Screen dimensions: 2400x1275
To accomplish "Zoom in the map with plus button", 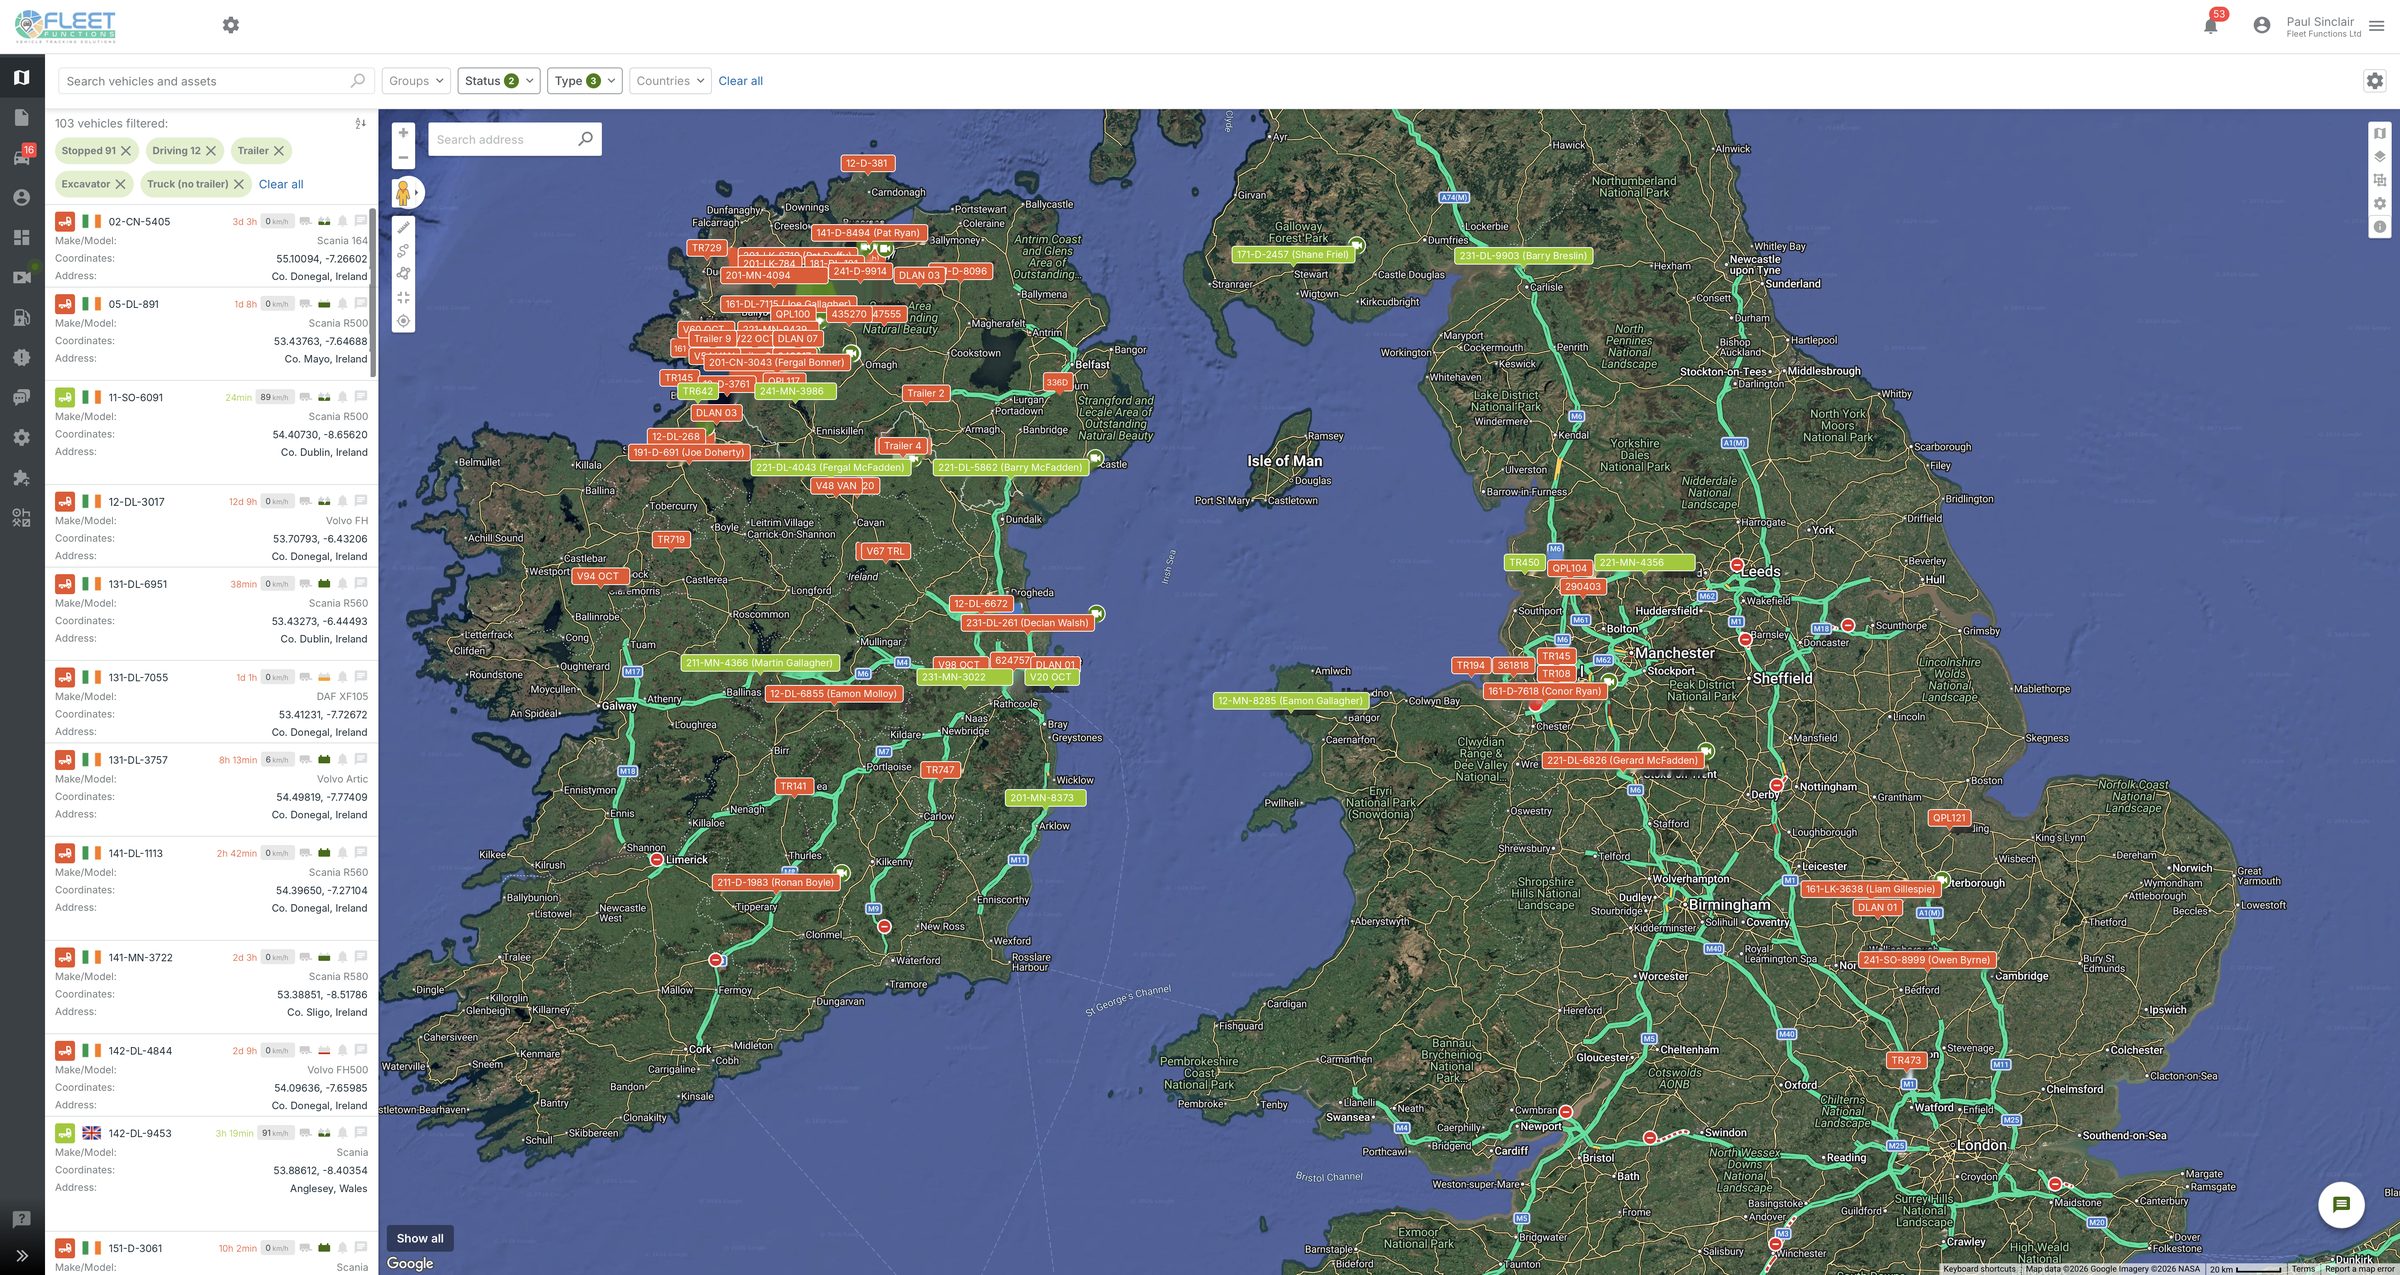I will click(403, 133).
